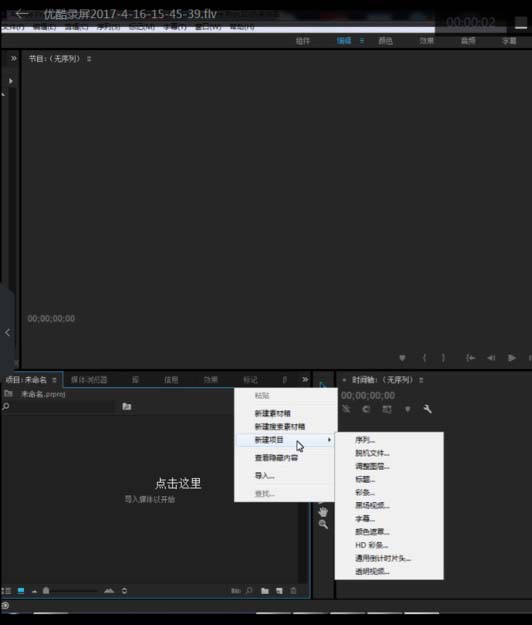Image resolution: width=532 pixels, height=625 pixels.
Task: Switch to the 字幕 (Titles) workspace tab
Action: tap(509, 41)
